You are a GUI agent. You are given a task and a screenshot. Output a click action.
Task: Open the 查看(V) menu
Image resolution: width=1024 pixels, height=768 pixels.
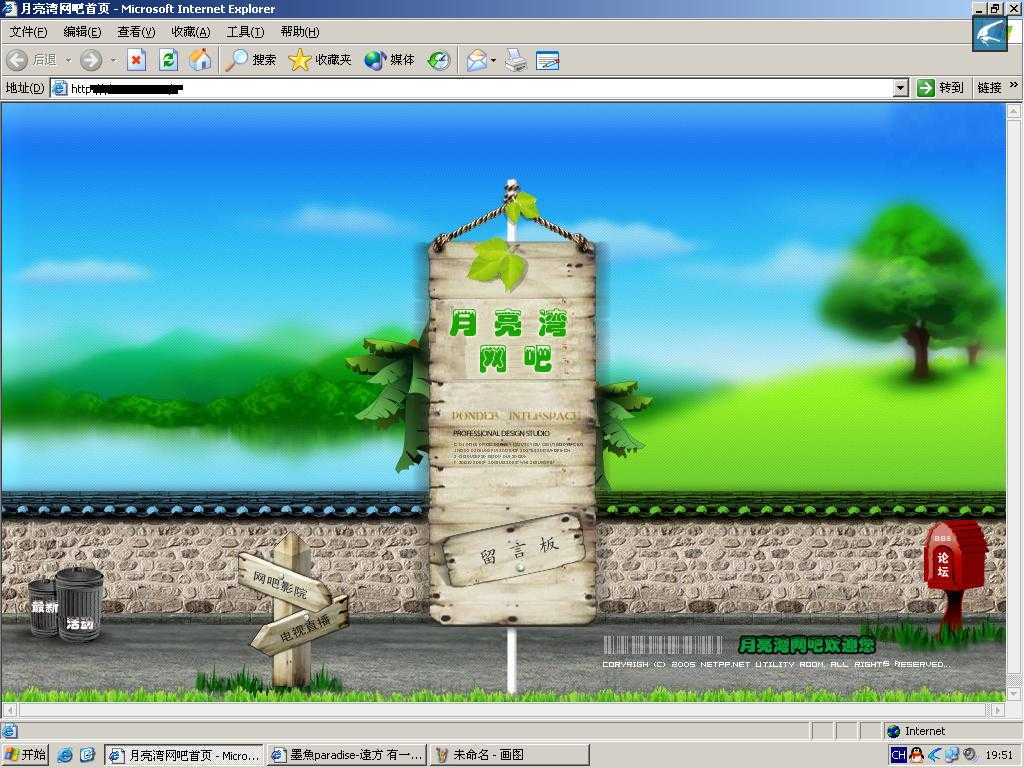click(x=136, y=32)
